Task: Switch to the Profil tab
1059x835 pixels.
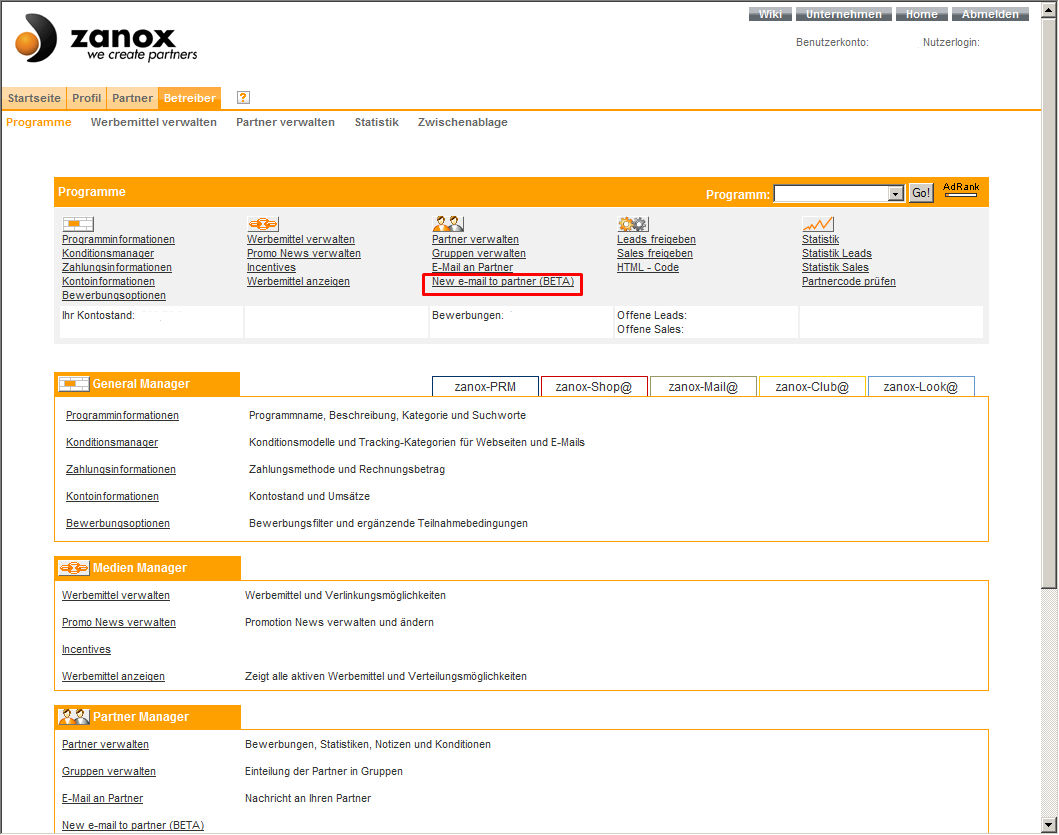Action: pos(86,98)
